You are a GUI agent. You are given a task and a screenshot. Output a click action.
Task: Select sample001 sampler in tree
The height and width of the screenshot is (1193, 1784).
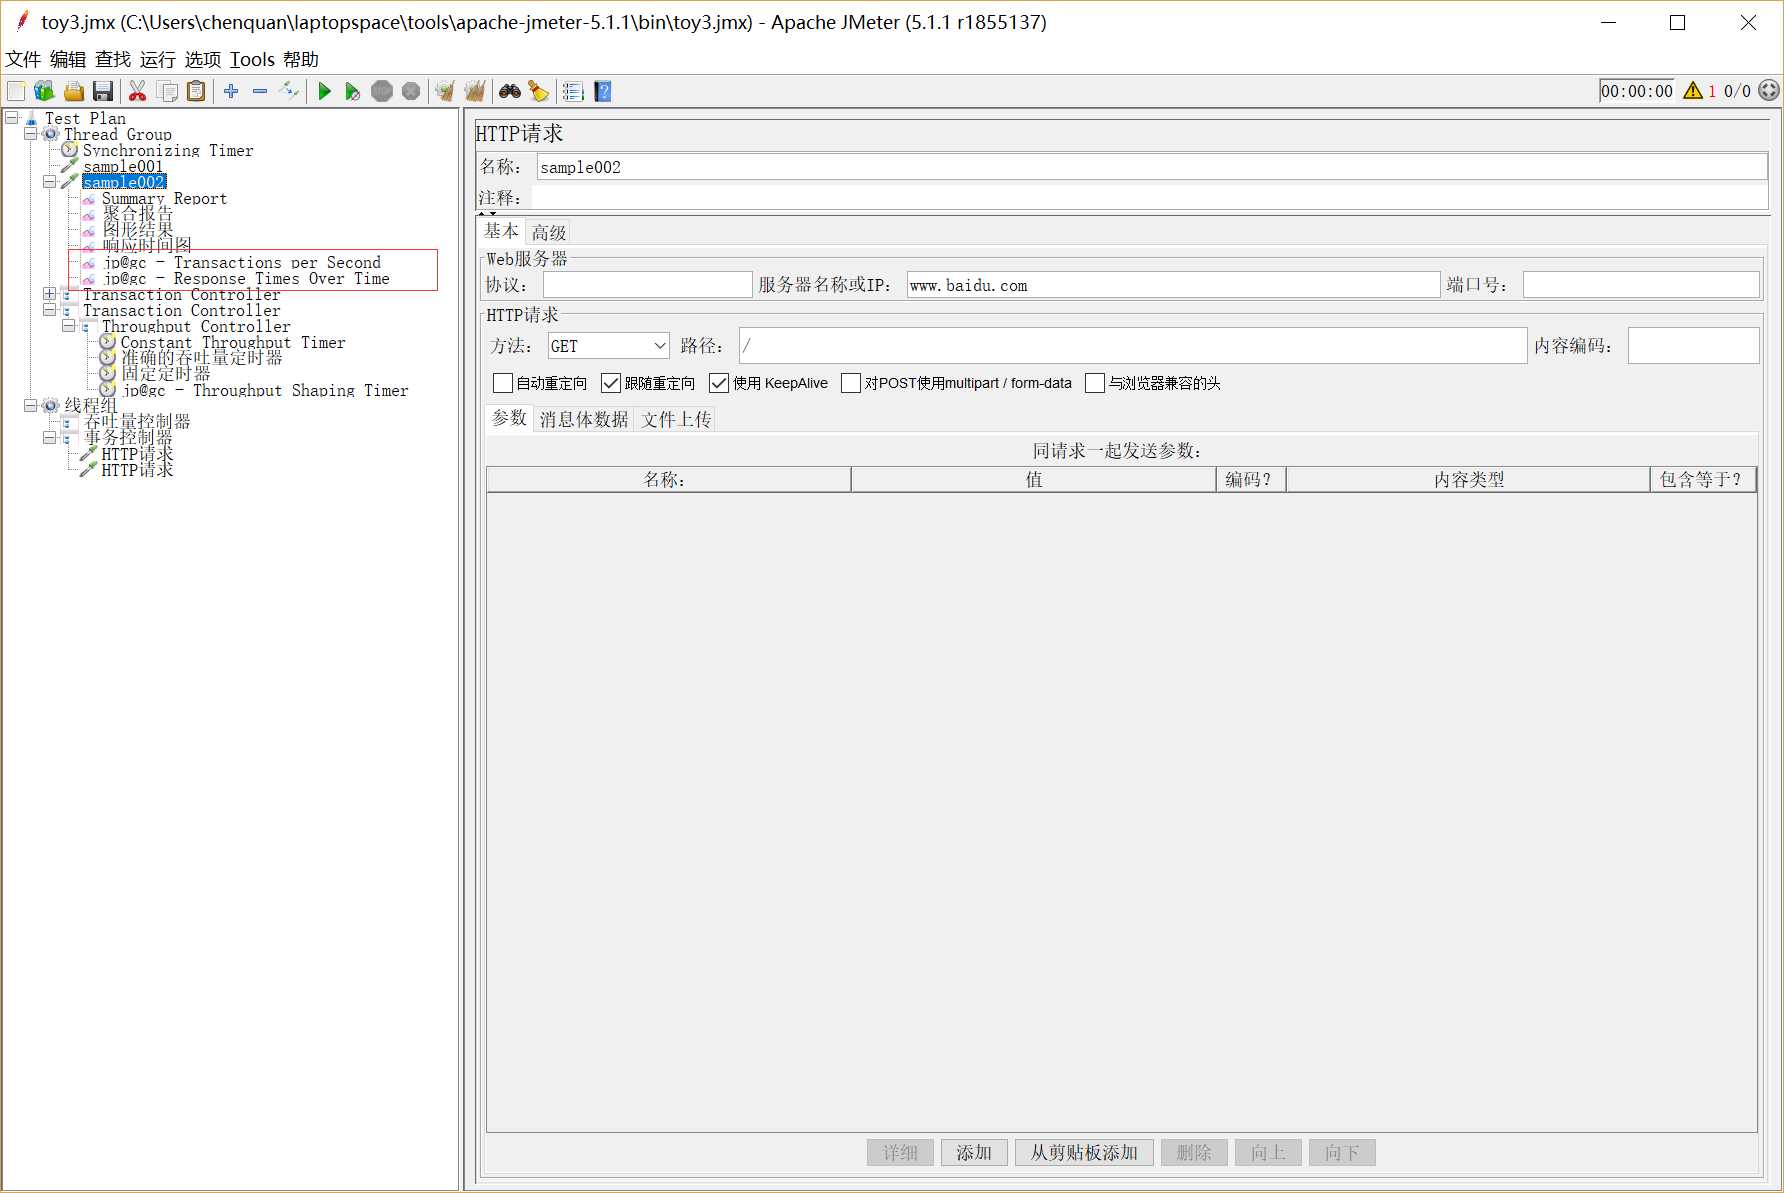(123, 166)
